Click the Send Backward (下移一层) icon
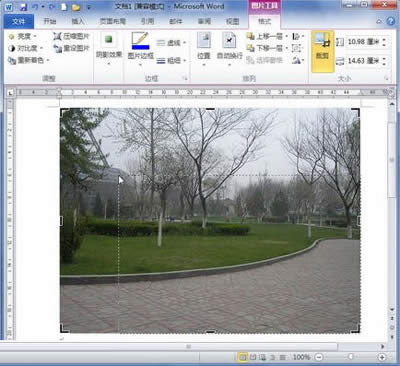This screenshot has height=366, width=400. click(250, 48)
